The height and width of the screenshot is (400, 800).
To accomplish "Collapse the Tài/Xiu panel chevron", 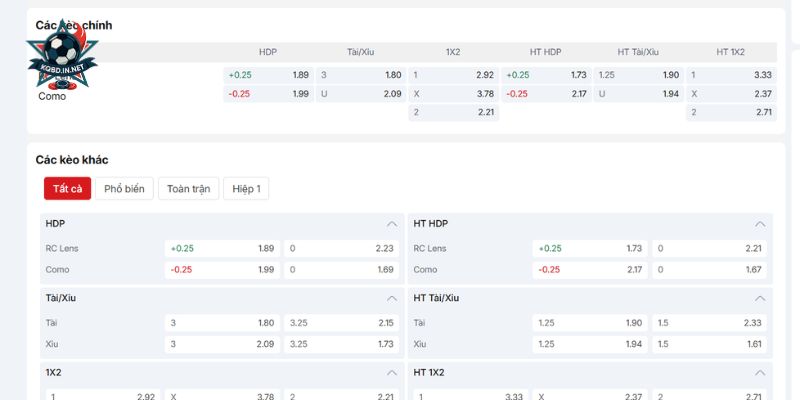I will click(x=391, y=298).
